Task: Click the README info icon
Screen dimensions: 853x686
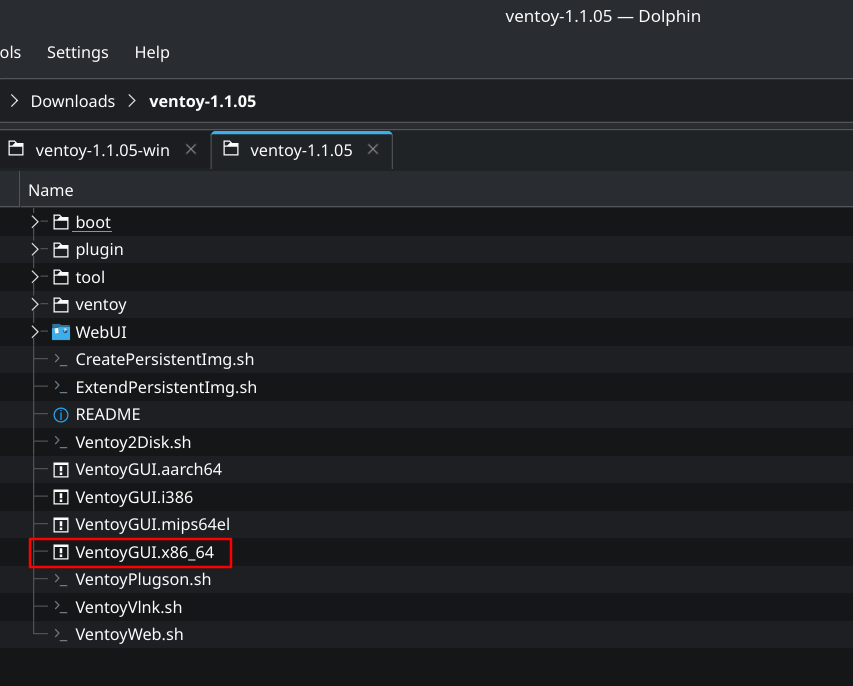Action: click(x=61, y=415)
